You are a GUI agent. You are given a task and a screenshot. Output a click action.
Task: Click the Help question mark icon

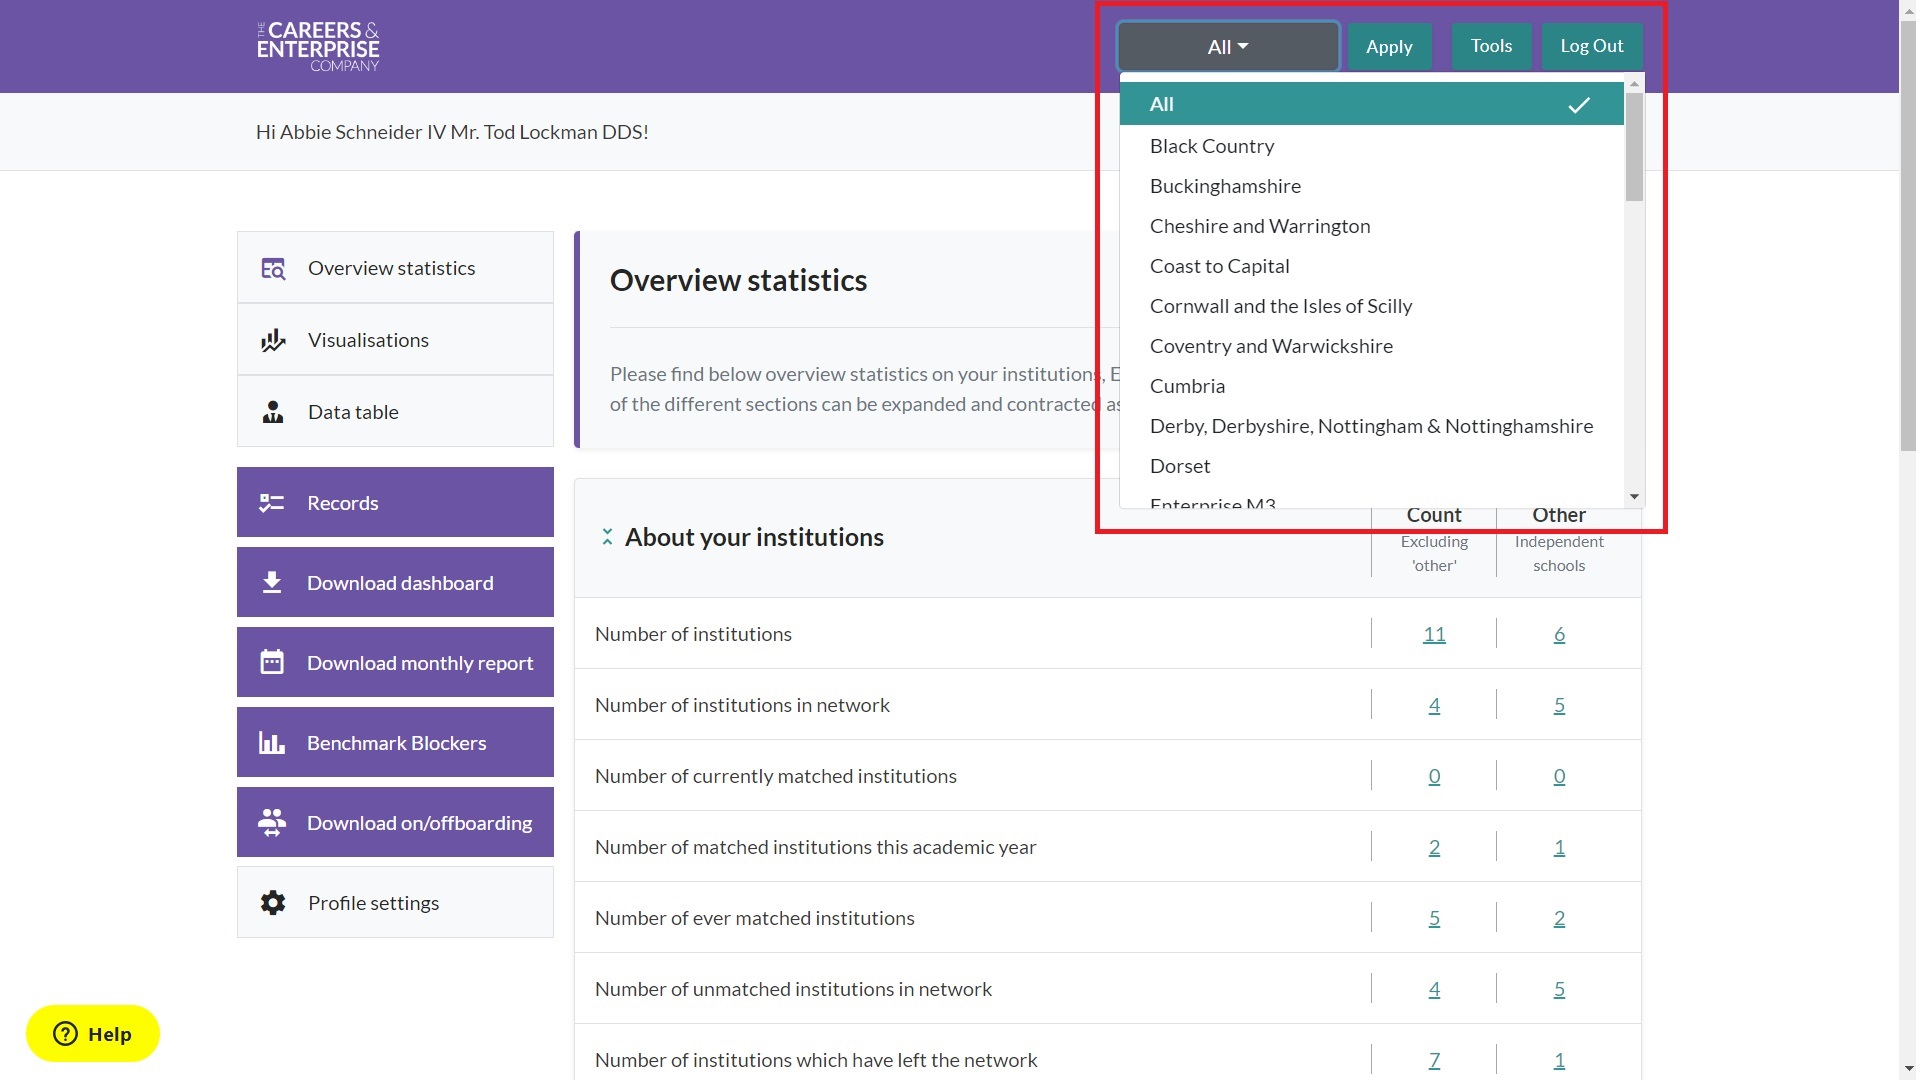(x=65, y=1033)
